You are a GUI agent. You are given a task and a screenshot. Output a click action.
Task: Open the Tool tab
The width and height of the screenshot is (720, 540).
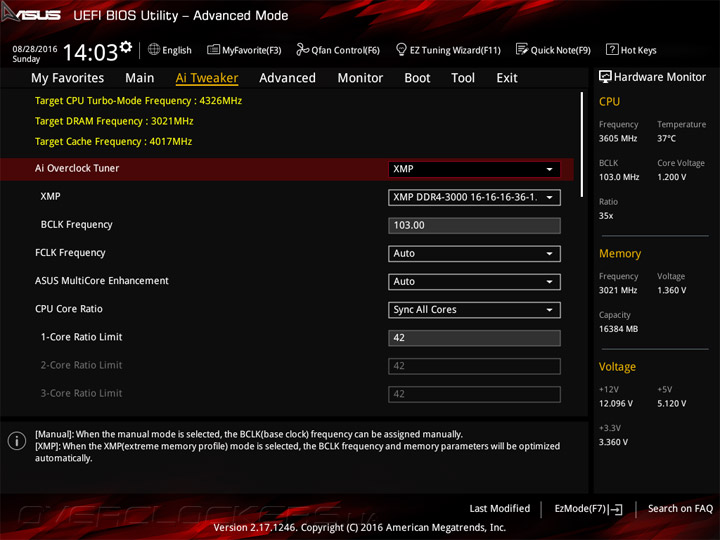pyautogui.click(x=463, y=78)
